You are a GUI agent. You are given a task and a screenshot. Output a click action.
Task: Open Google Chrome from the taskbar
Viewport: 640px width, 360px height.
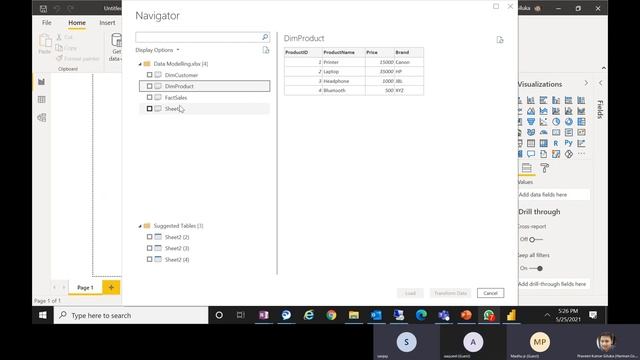(x=331, y=315)
